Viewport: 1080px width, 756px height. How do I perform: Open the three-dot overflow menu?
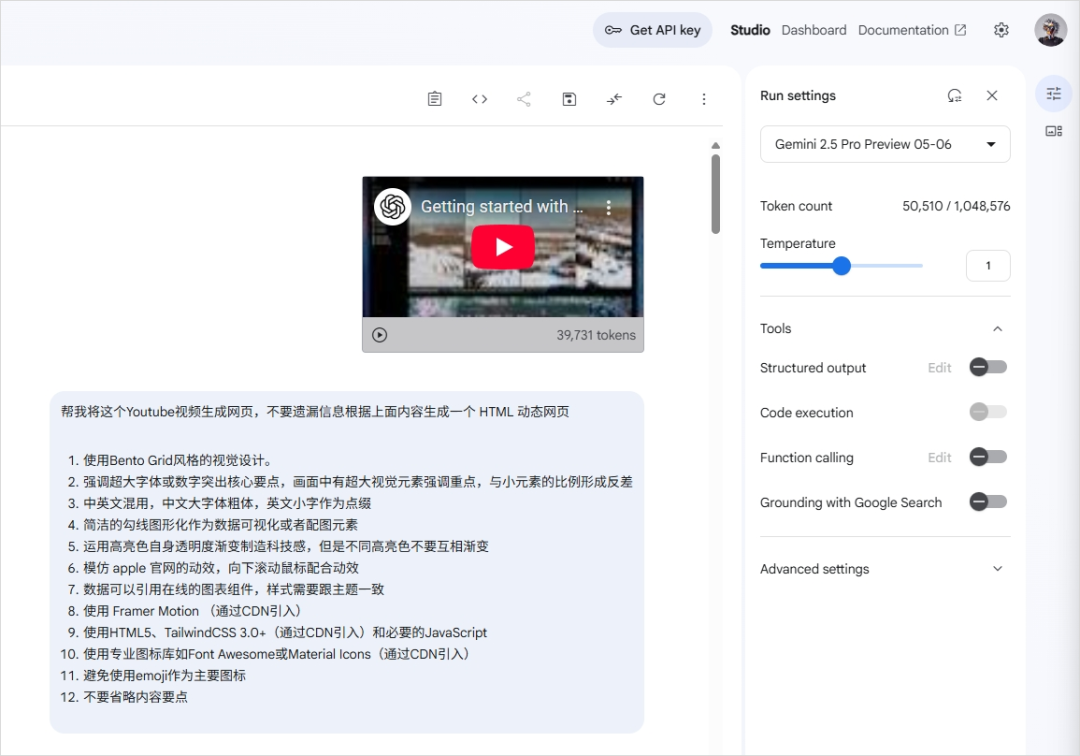(704, 98)
